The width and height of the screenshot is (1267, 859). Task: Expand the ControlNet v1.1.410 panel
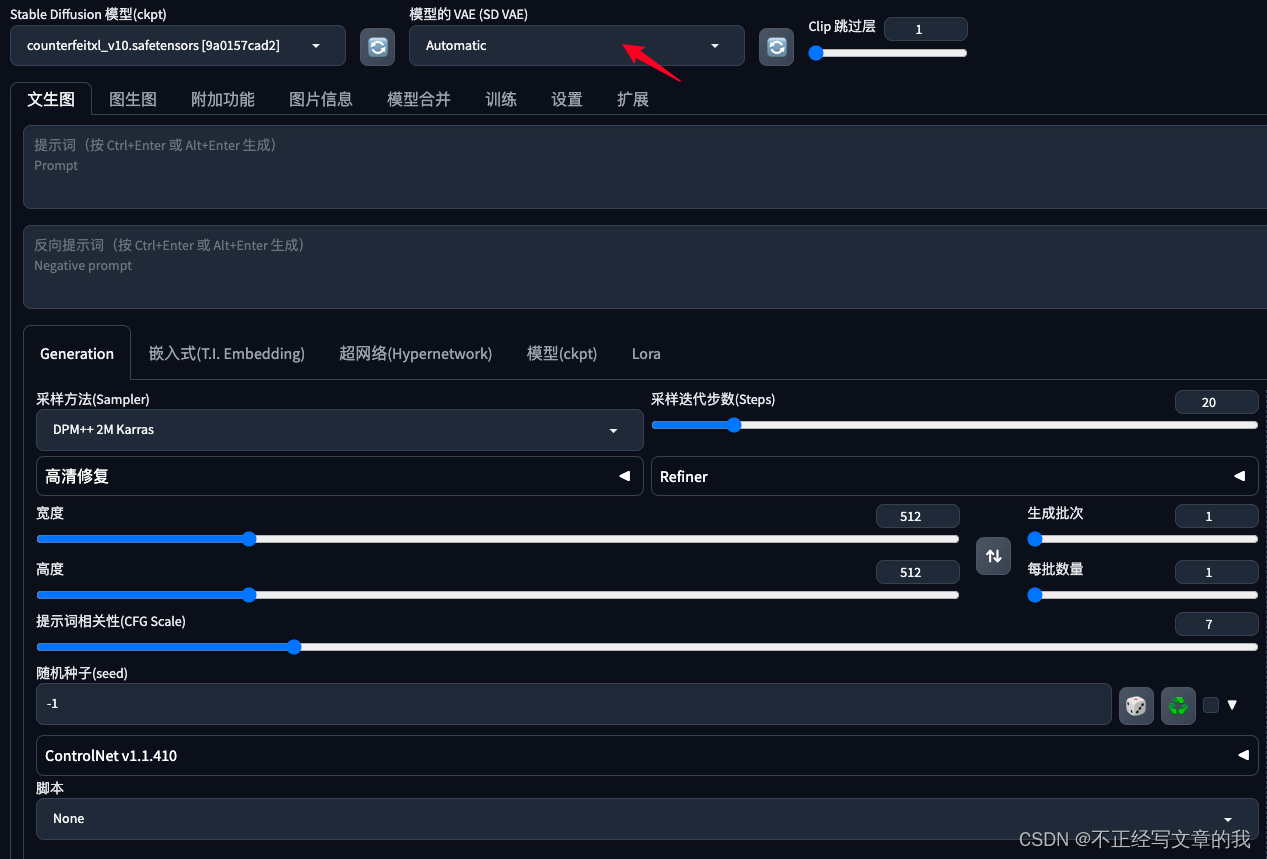click(647, 756)
